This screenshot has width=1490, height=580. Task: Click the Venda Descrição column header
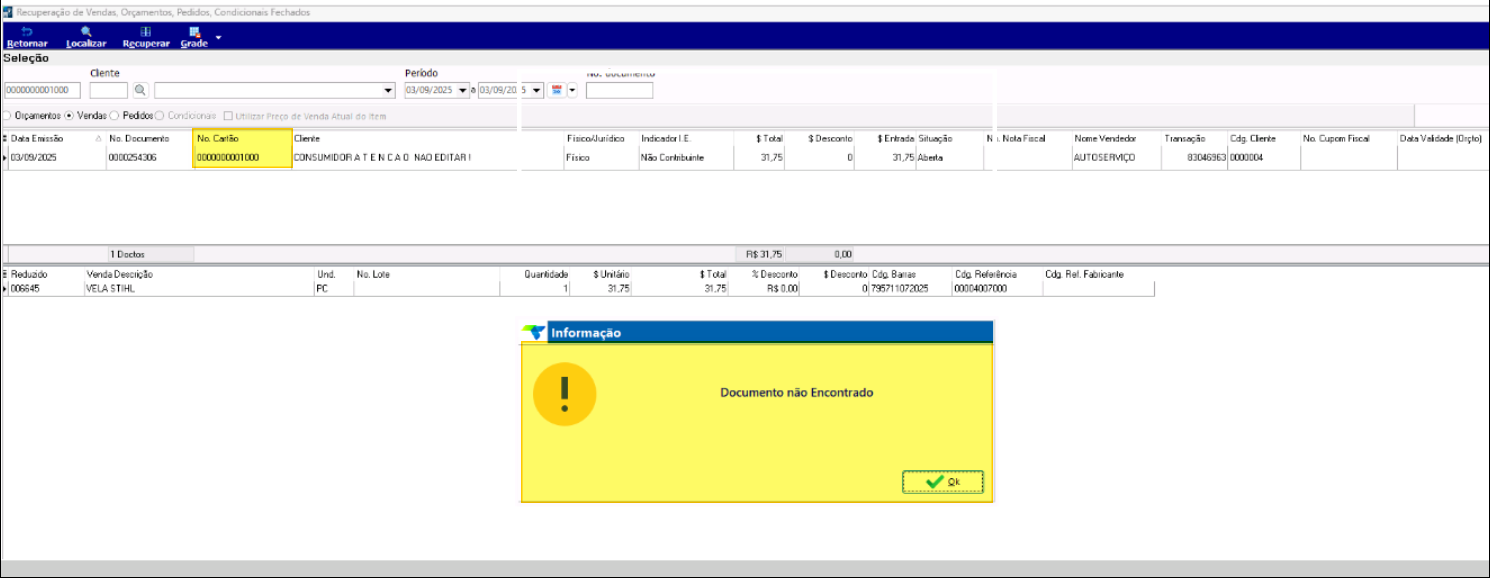click(199, 274)
